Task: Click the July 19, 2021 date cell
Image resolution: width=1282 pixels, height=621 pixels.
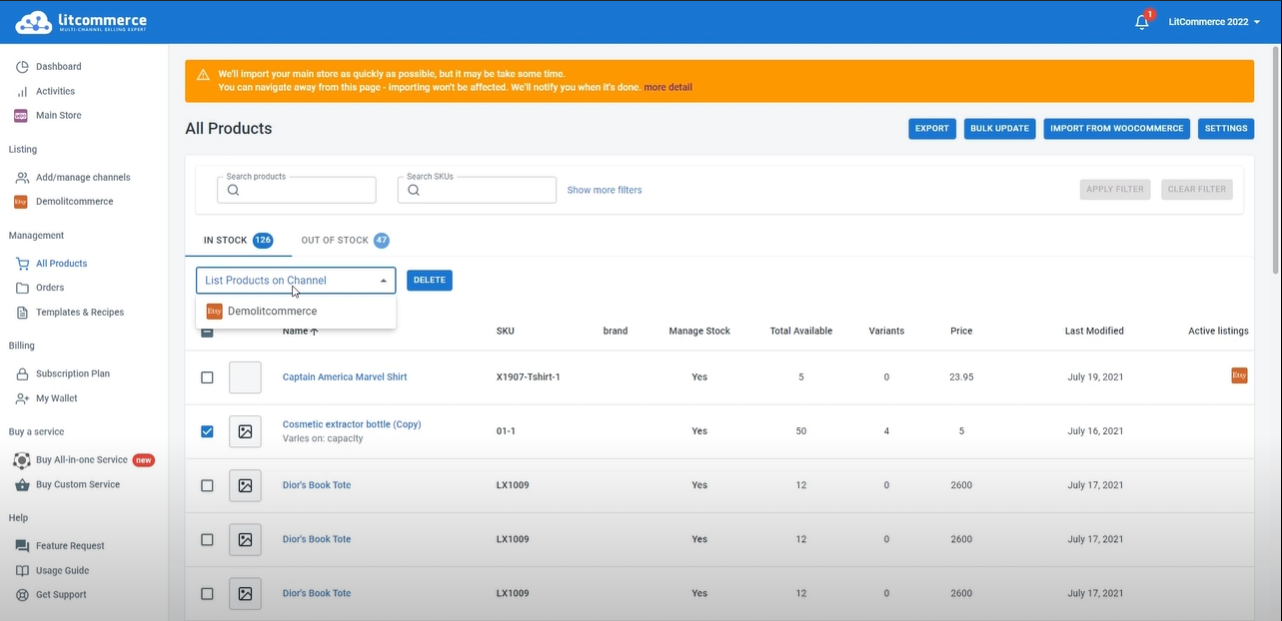Action: (x=1095, y=378)
